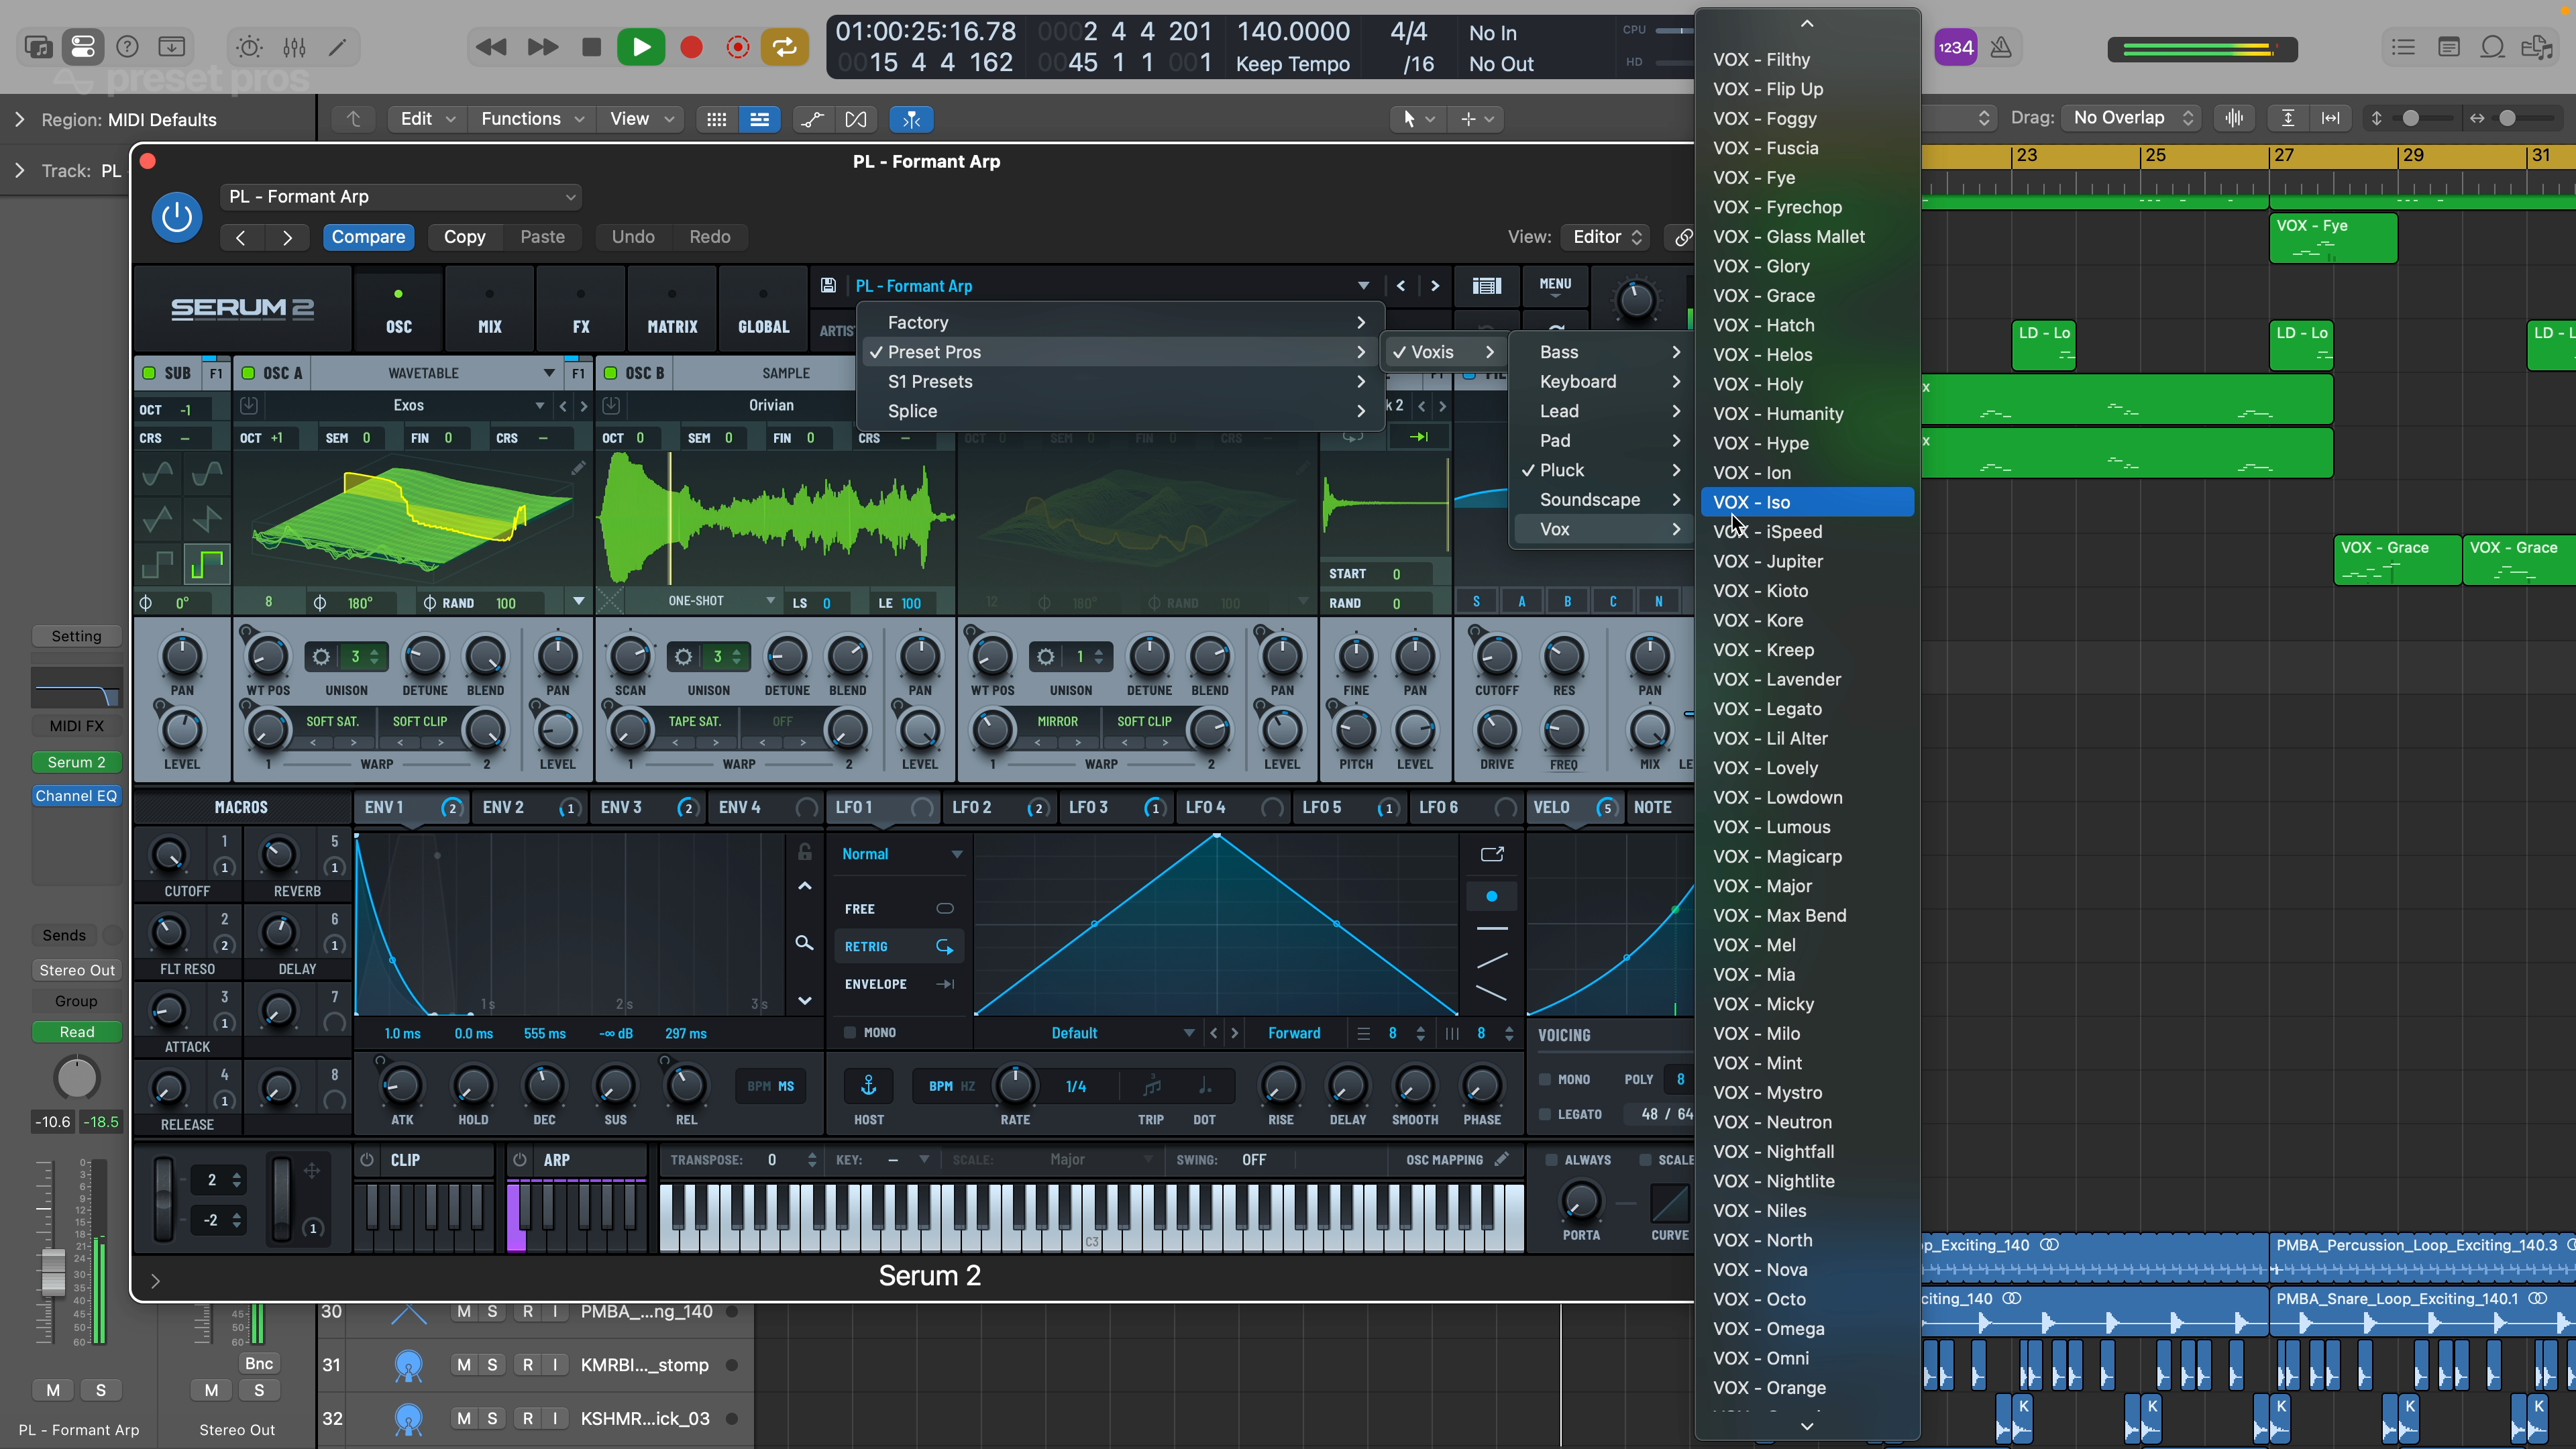
Task: Open the S1 Presets submenu
Action: (1120, 381)
